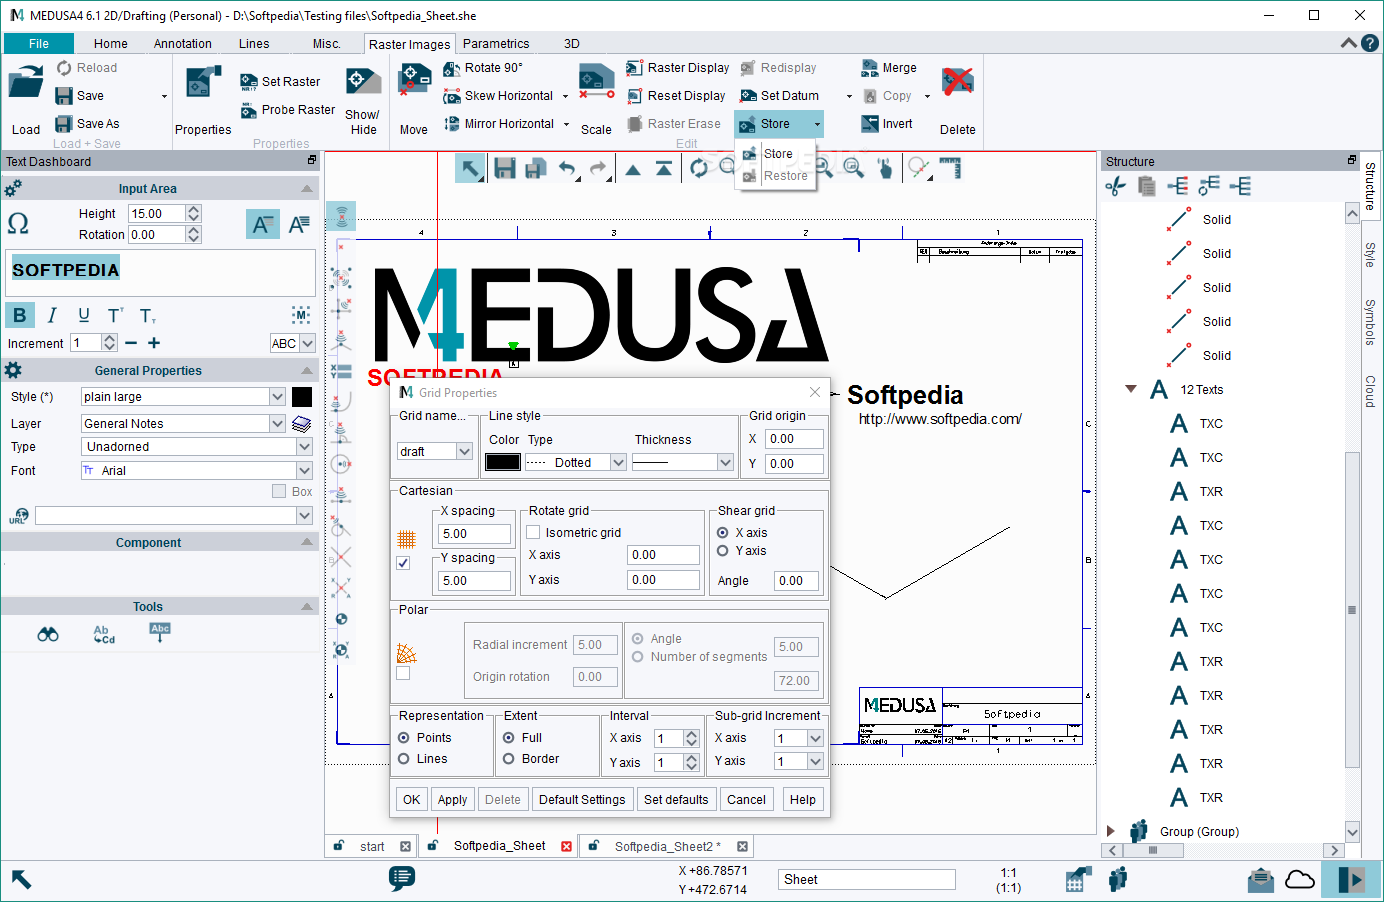Enable the Polar grid checkbox
This screenshot has height=902, width=1384.
coord(403,674)
